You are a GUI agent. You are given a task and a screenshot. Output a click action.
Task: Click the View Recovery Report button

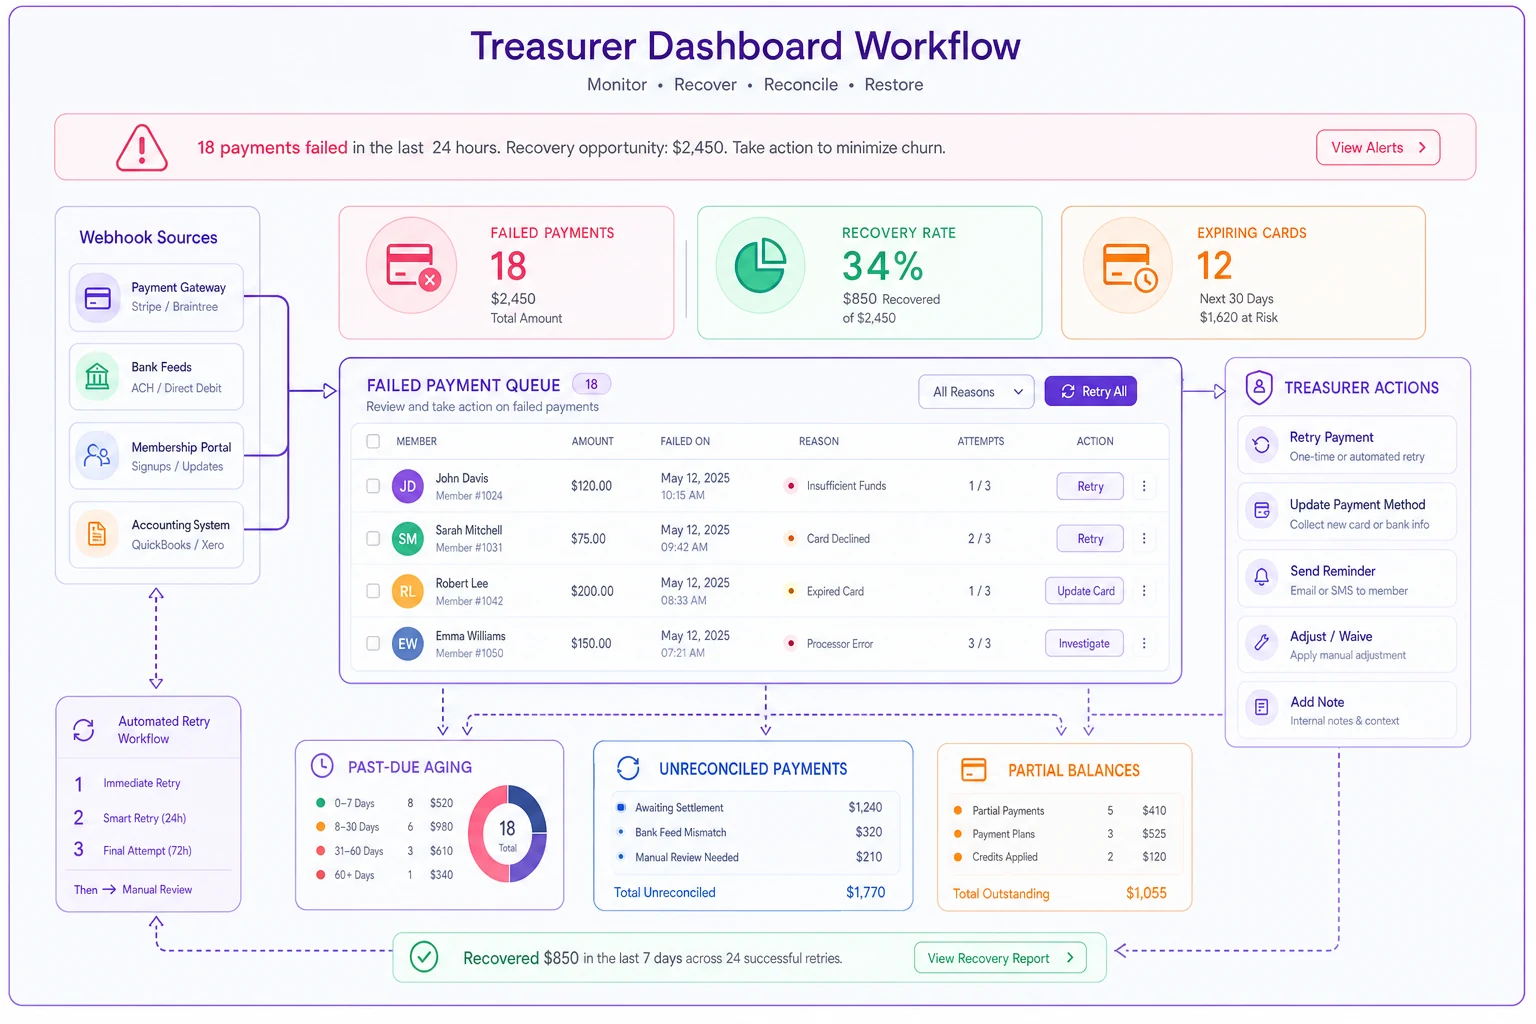point(1000,958)
